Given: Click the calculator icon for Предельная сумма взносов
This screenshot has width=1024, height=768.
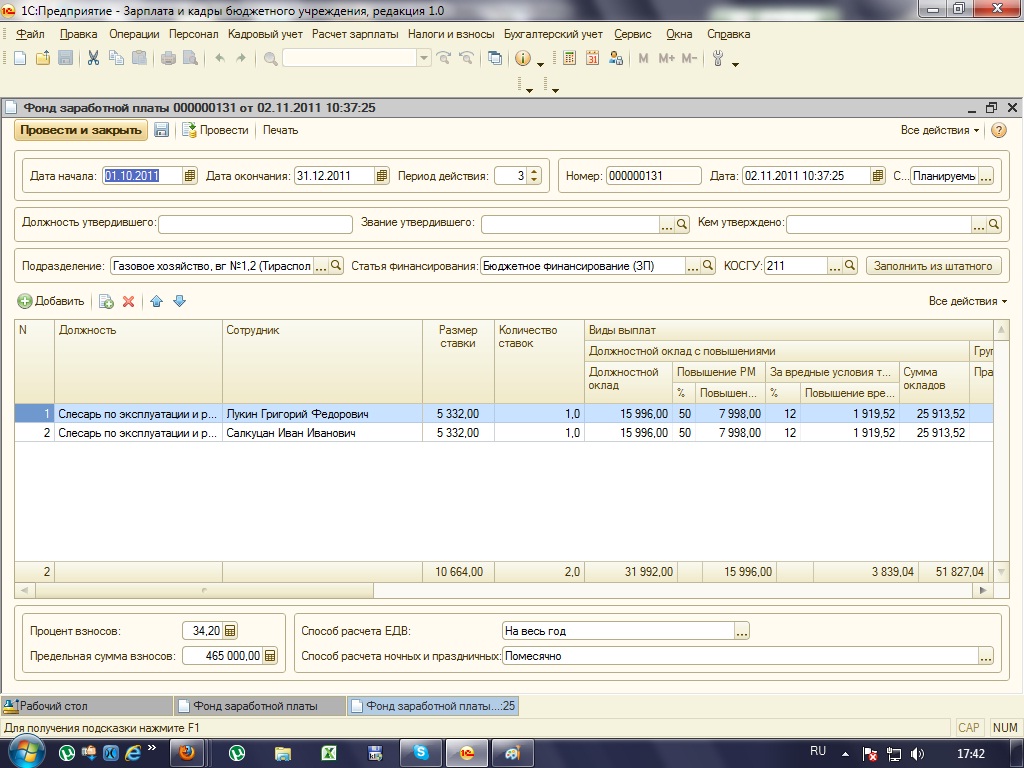Looking at the screenshot, I should [x=270, y=656].
